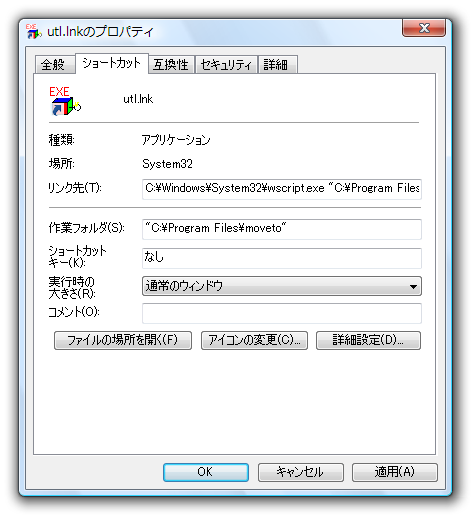Click the empty コメント field
This screenshot has width=473, height=515.
tap(282, 313)
